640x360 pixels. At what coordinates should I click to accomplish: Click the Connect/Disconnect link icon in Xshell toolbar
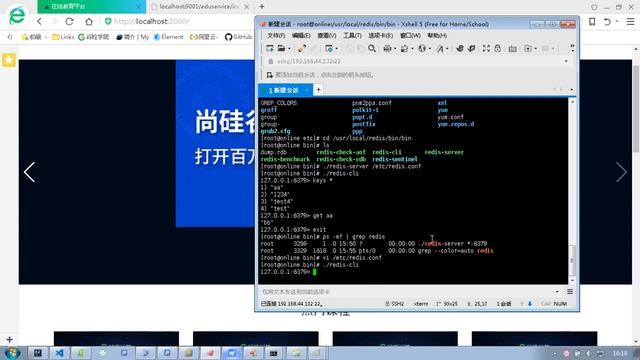point(302,49)
